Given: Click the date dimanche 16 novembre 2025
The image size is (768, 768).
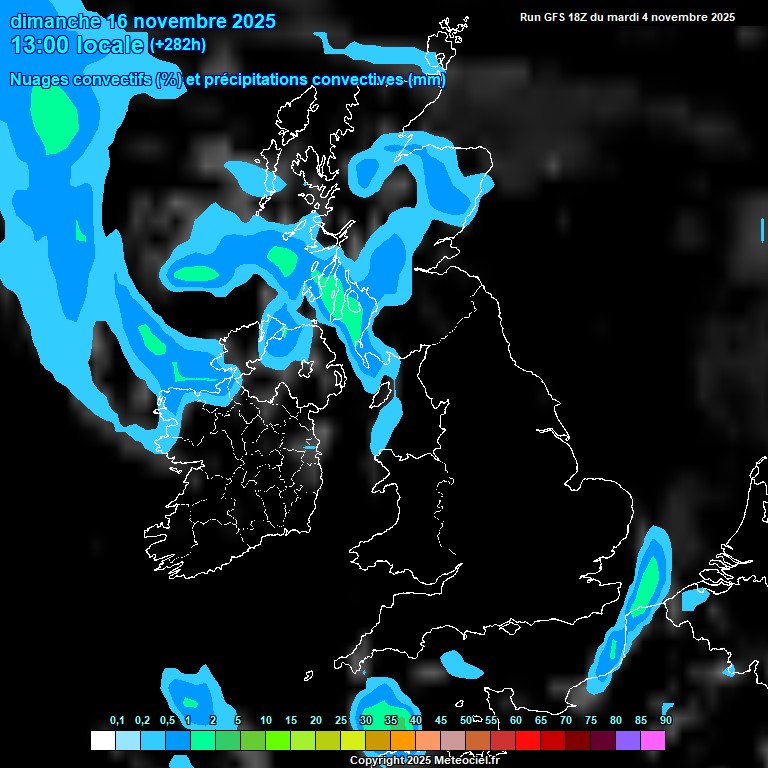Looking at the screenshot, I should tap(143, 21).
